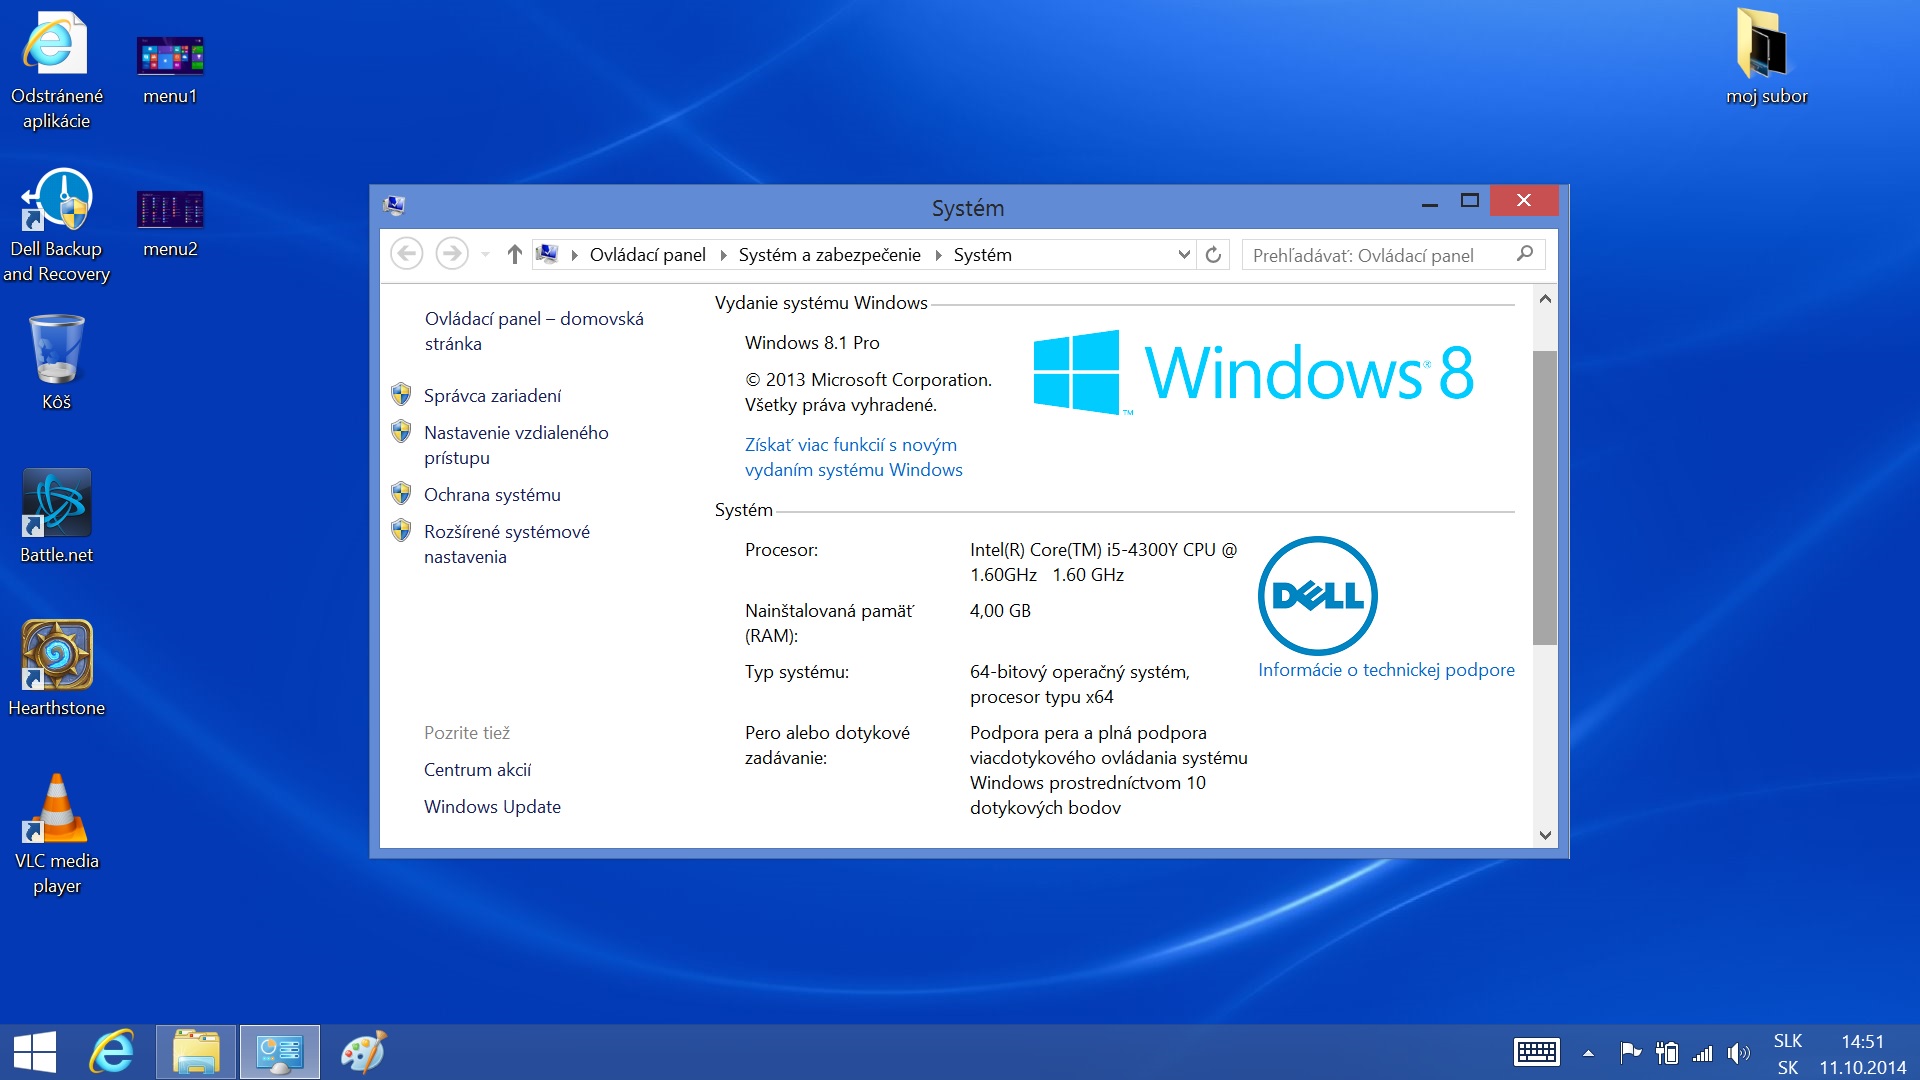The image size is (1920, 1080).
Task: Open address bar history dropdown
Action: click(1184, 254)
